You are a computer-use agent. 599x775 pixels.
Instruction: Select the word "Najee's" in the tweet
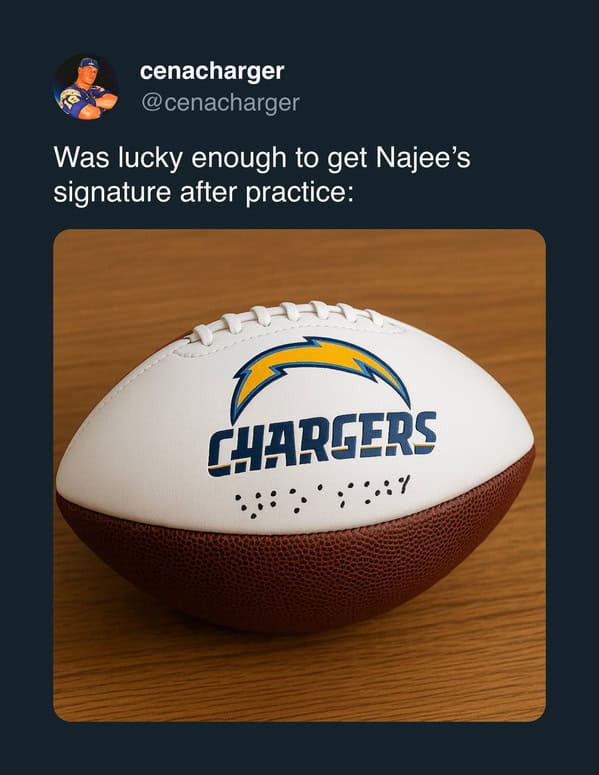(423, 158)
